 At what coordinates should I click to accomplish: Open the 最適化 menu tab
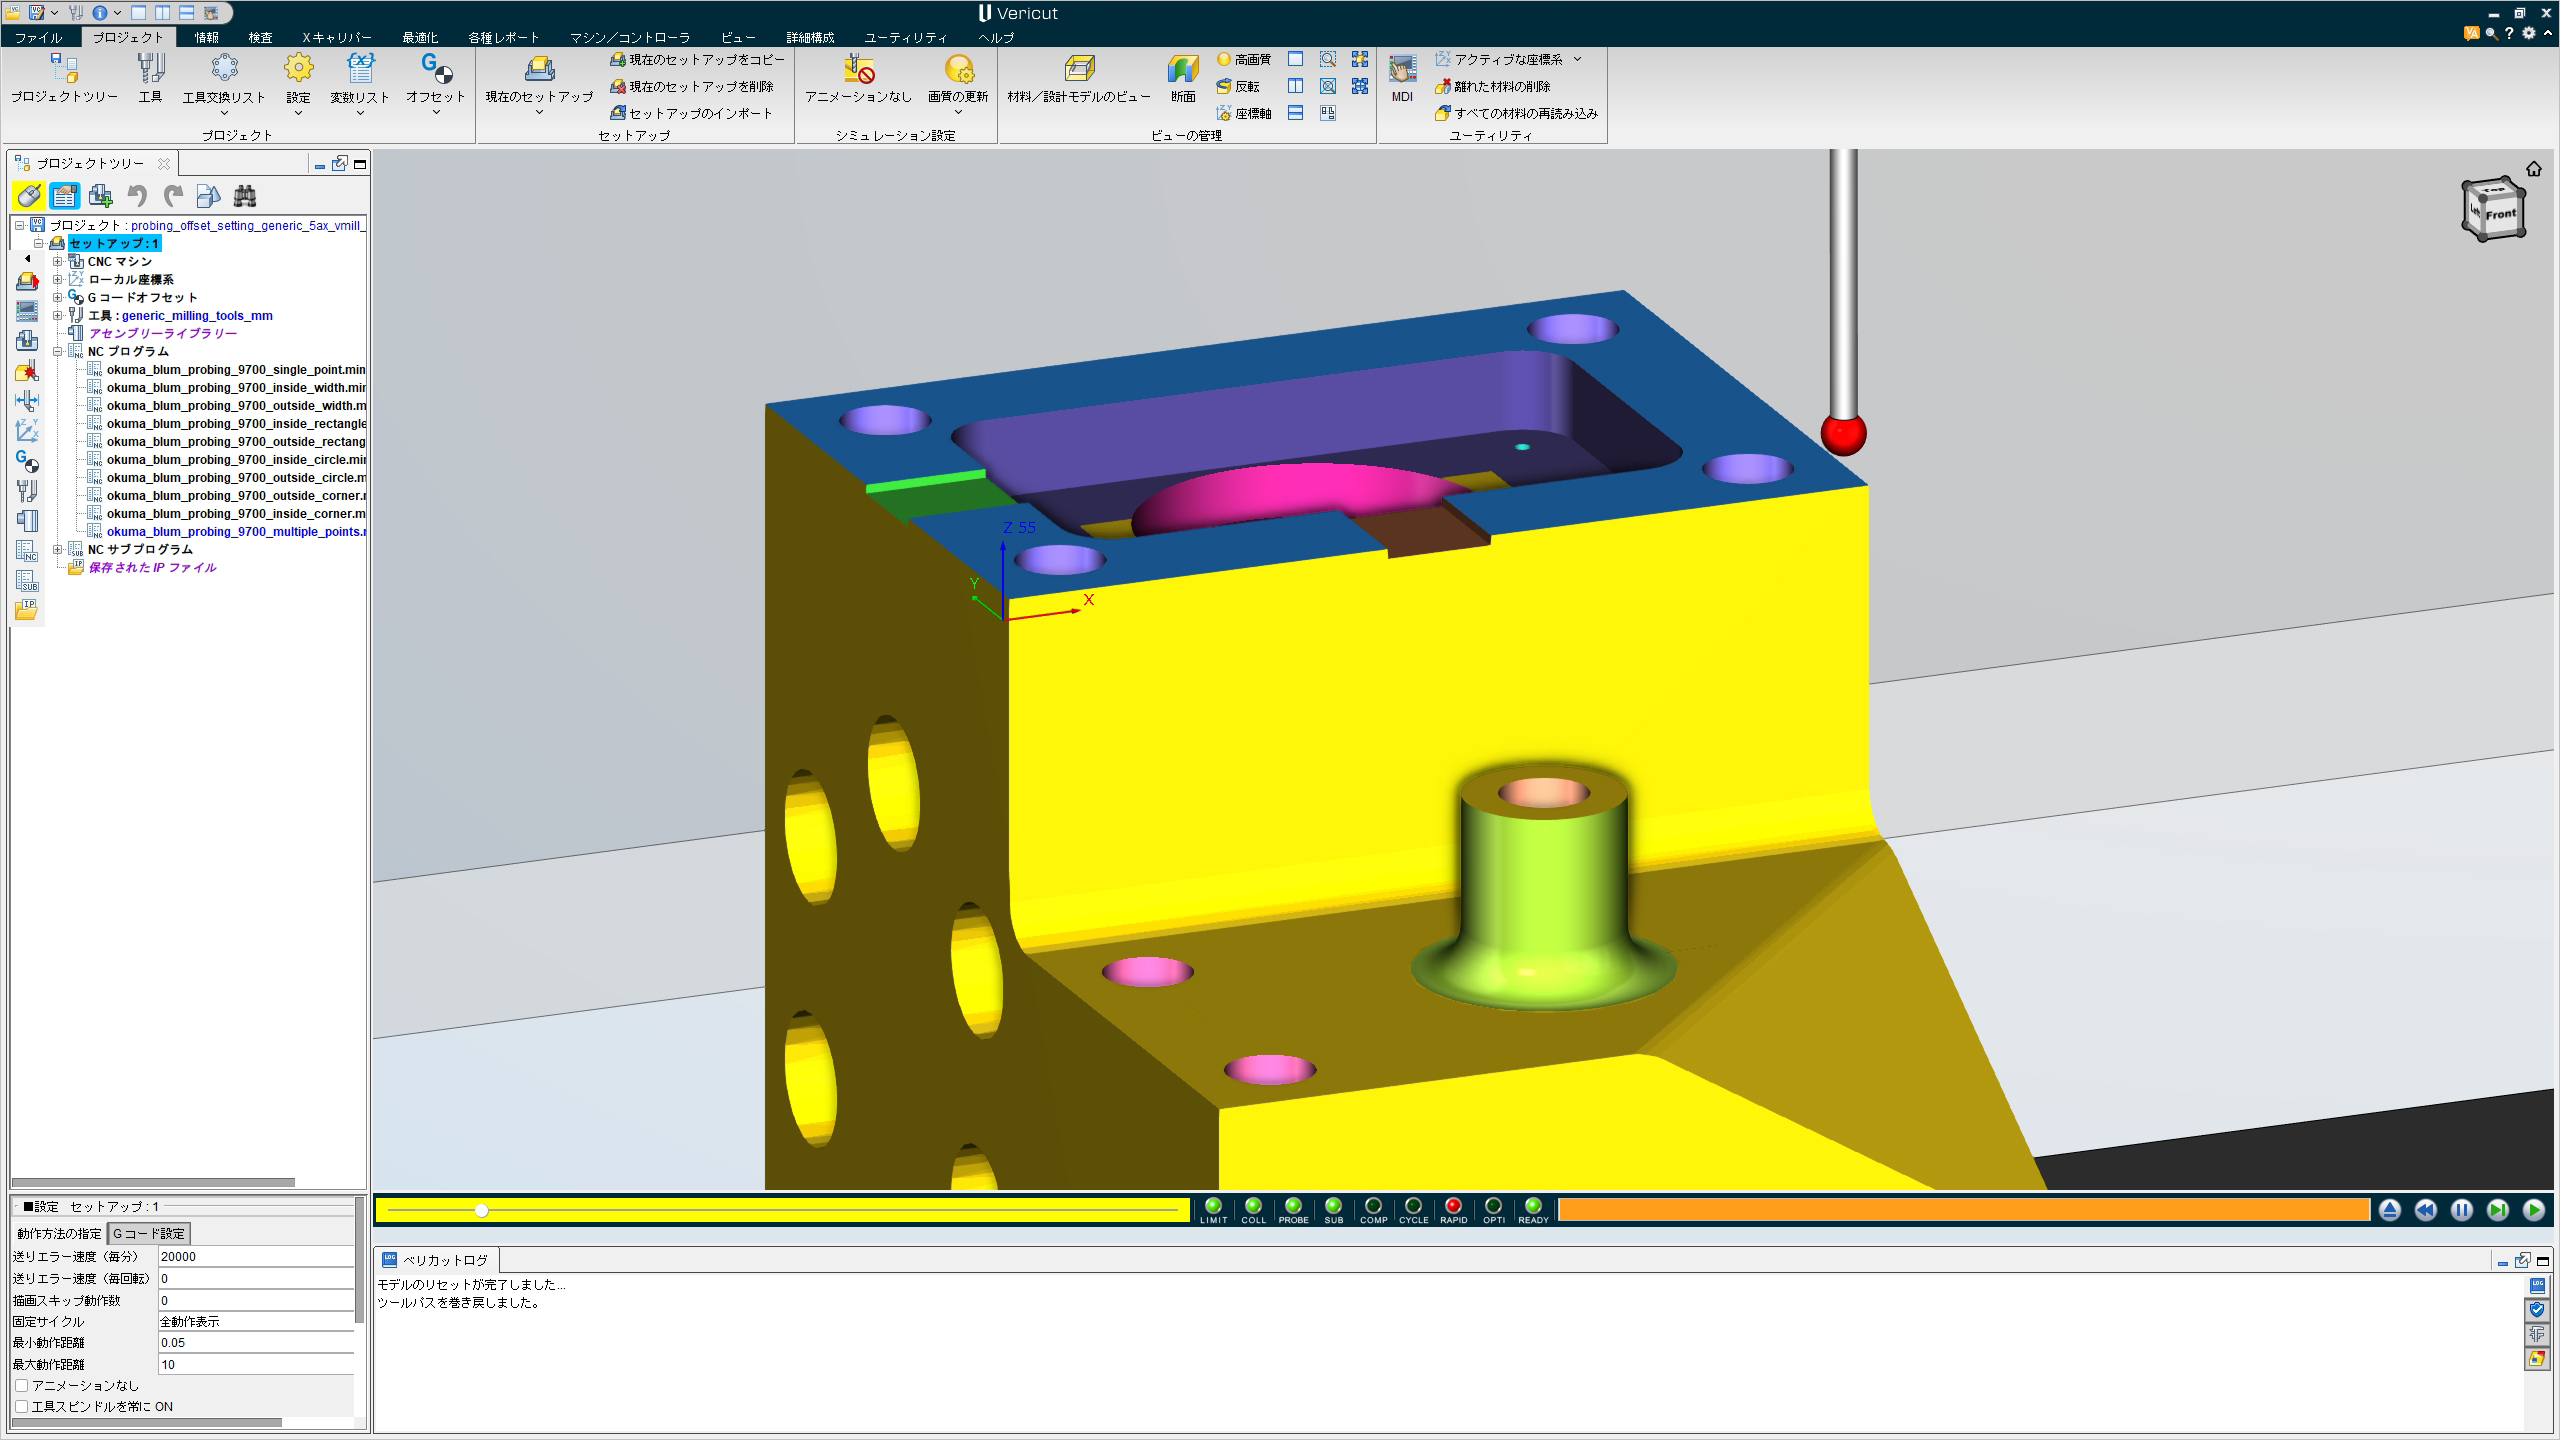(x=420, y=37)
